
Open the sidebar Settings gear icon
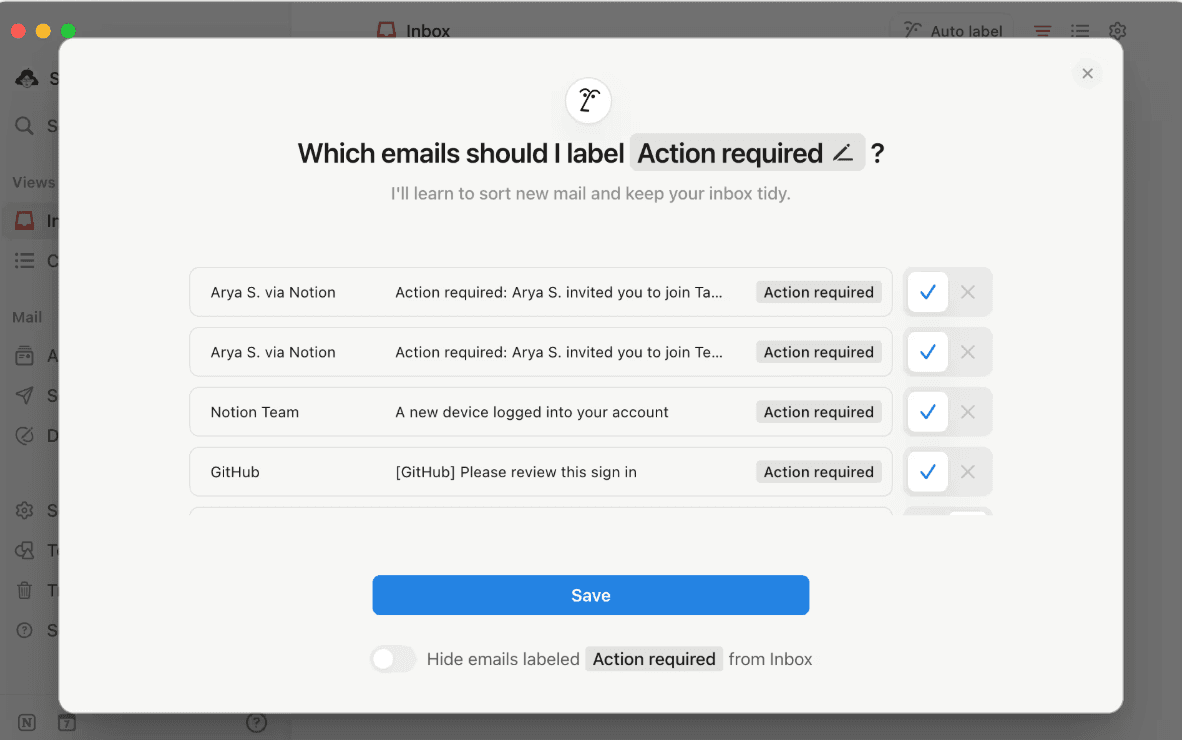coord(25,510)
